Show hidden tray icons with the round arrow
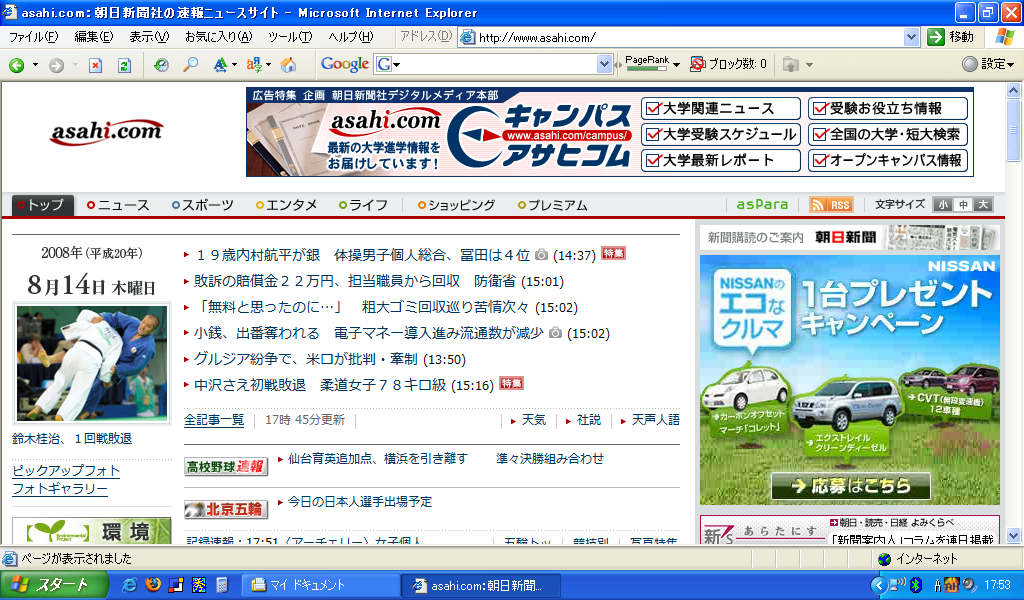 [x=880, y=585]
